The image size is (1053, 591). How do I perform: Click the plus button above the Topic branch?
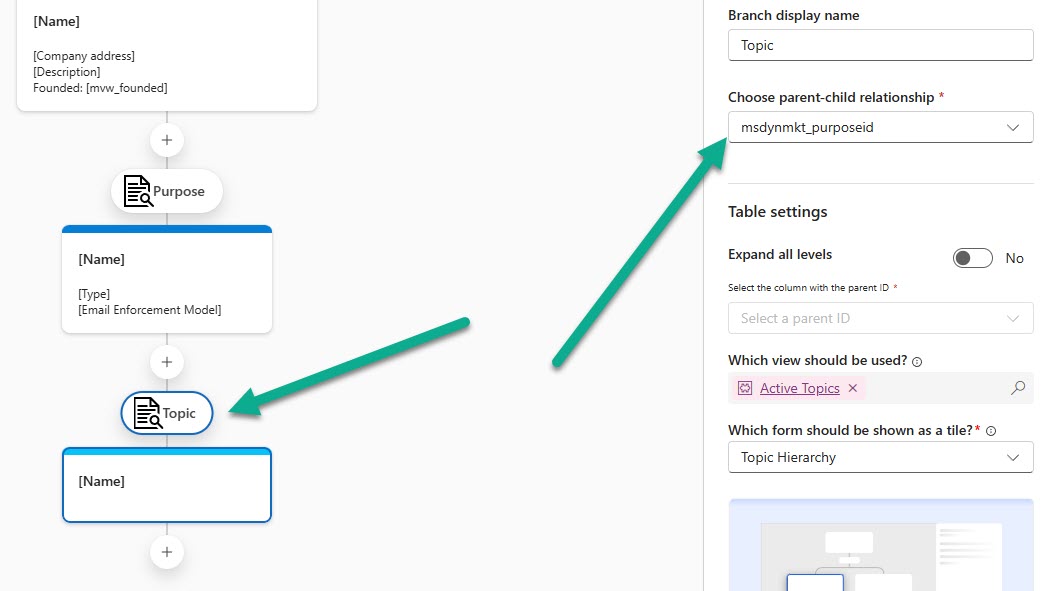[x=167, y=362]
